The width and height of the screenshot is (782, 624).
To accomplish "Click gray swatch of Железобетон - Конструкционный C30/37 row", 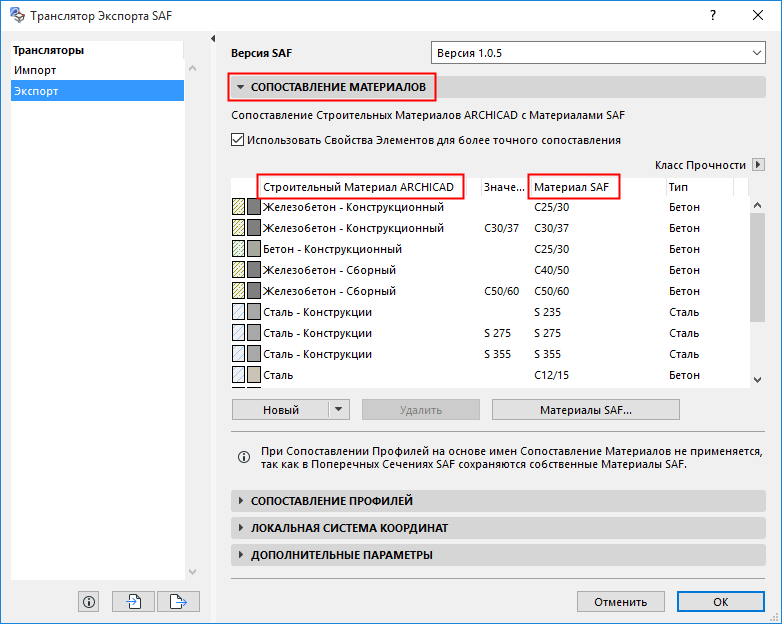I will [x=254, y=228].
